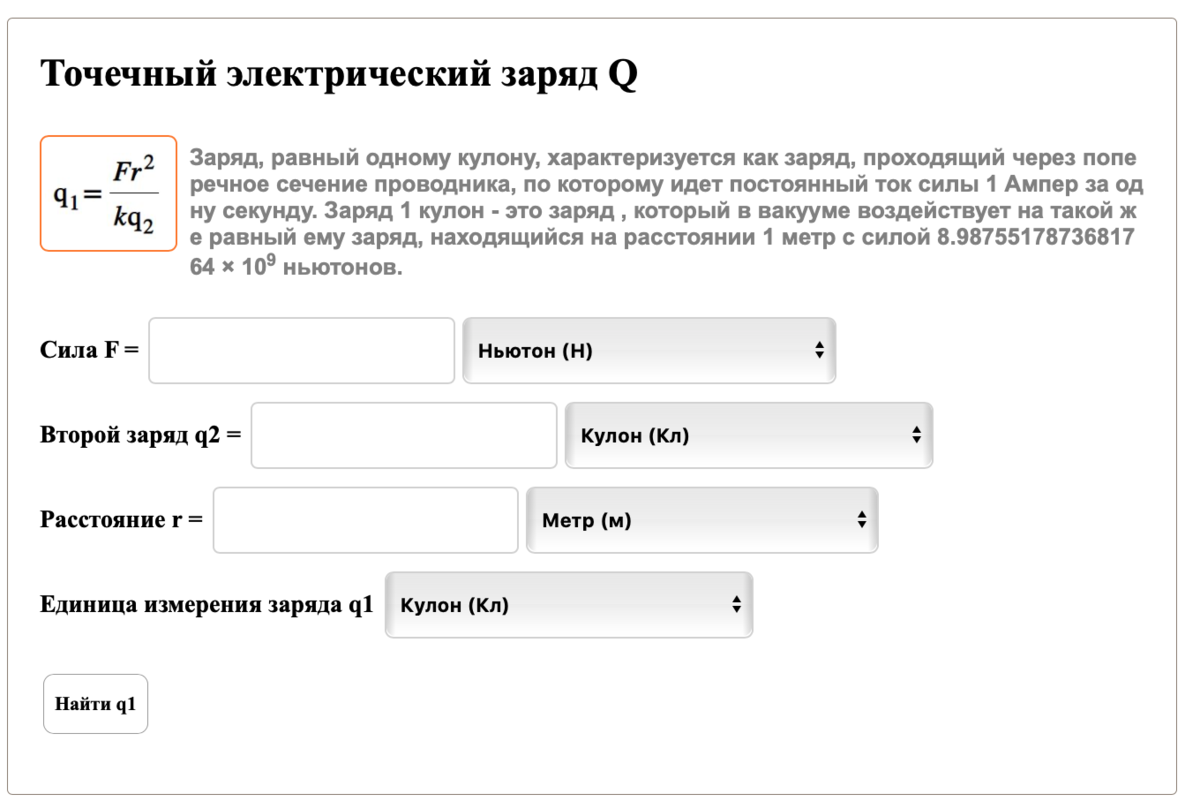
Task: Click the Второй заряд q2 = label
Action: coord(141,436)
